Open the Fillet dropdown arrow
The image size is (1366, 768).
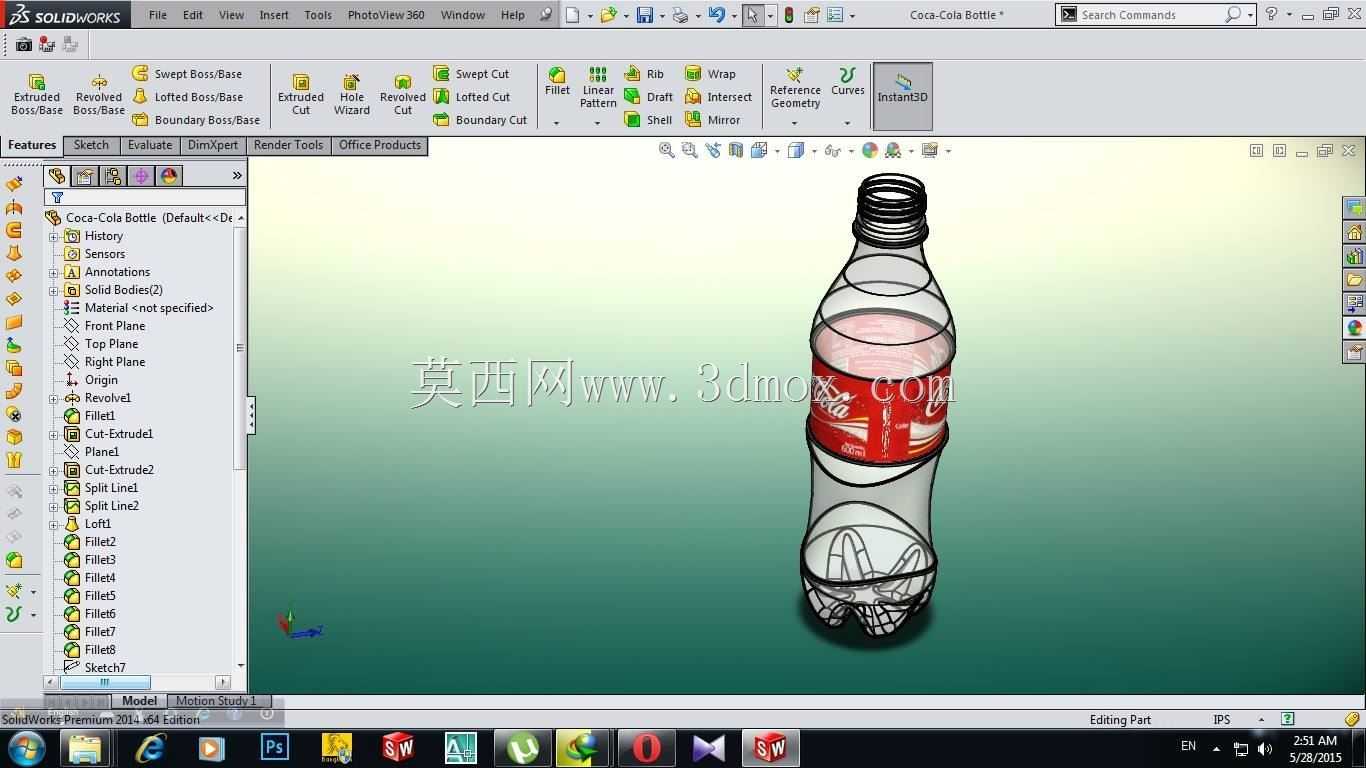(557, 123)
